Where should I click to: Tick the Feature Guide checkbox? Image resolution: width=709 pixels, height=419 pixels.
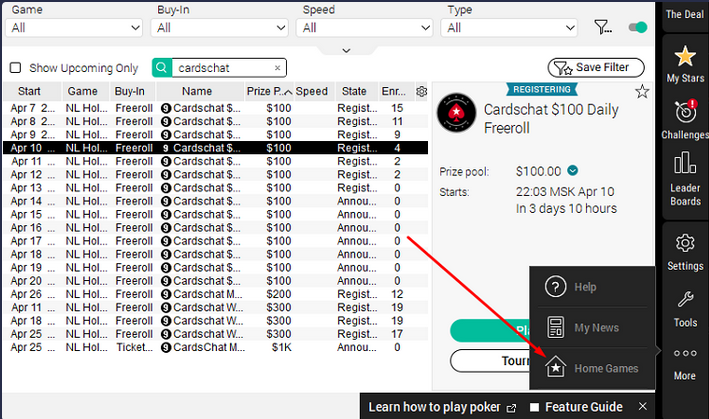coord(534,407)
